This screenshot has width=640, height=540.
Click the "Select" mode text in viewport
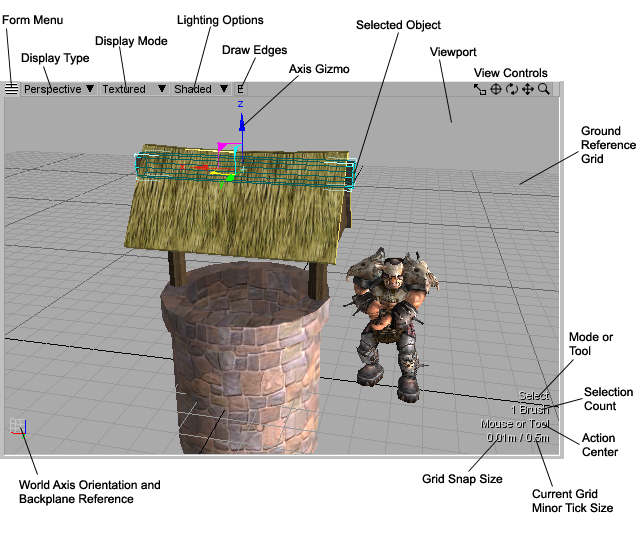[x=534, y=395]
